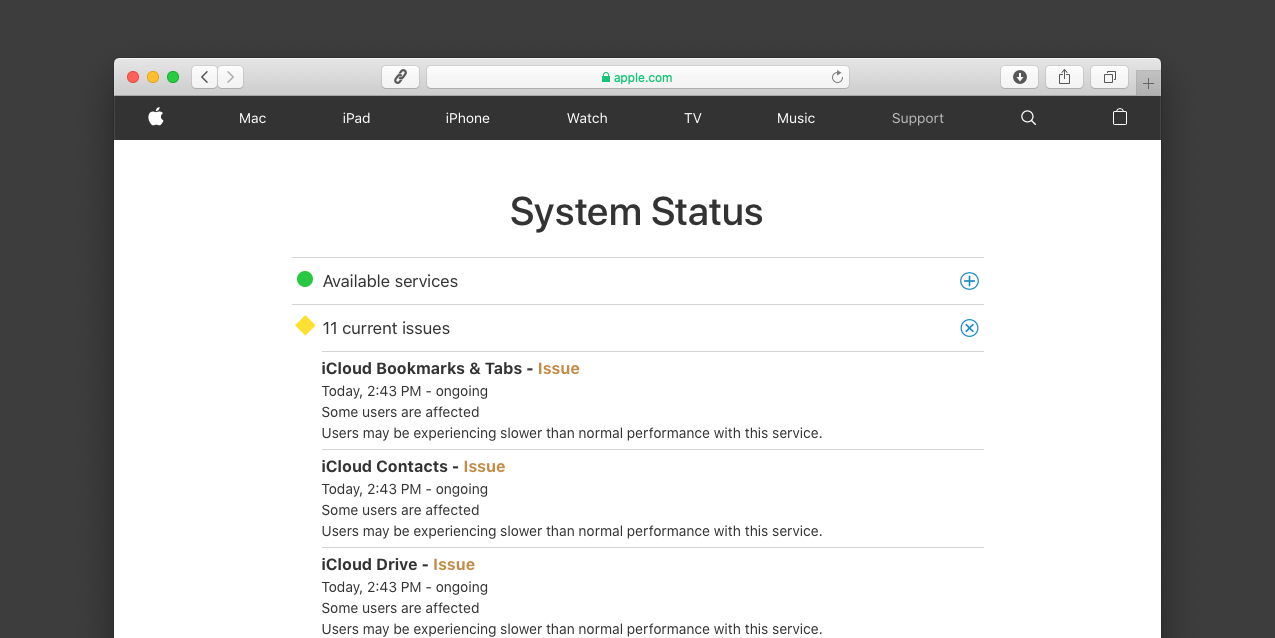This screenshot has height=638, width=1275.
Task: Click the apple.com address bar
Action: pyautogui.click(x=637, y=77)
